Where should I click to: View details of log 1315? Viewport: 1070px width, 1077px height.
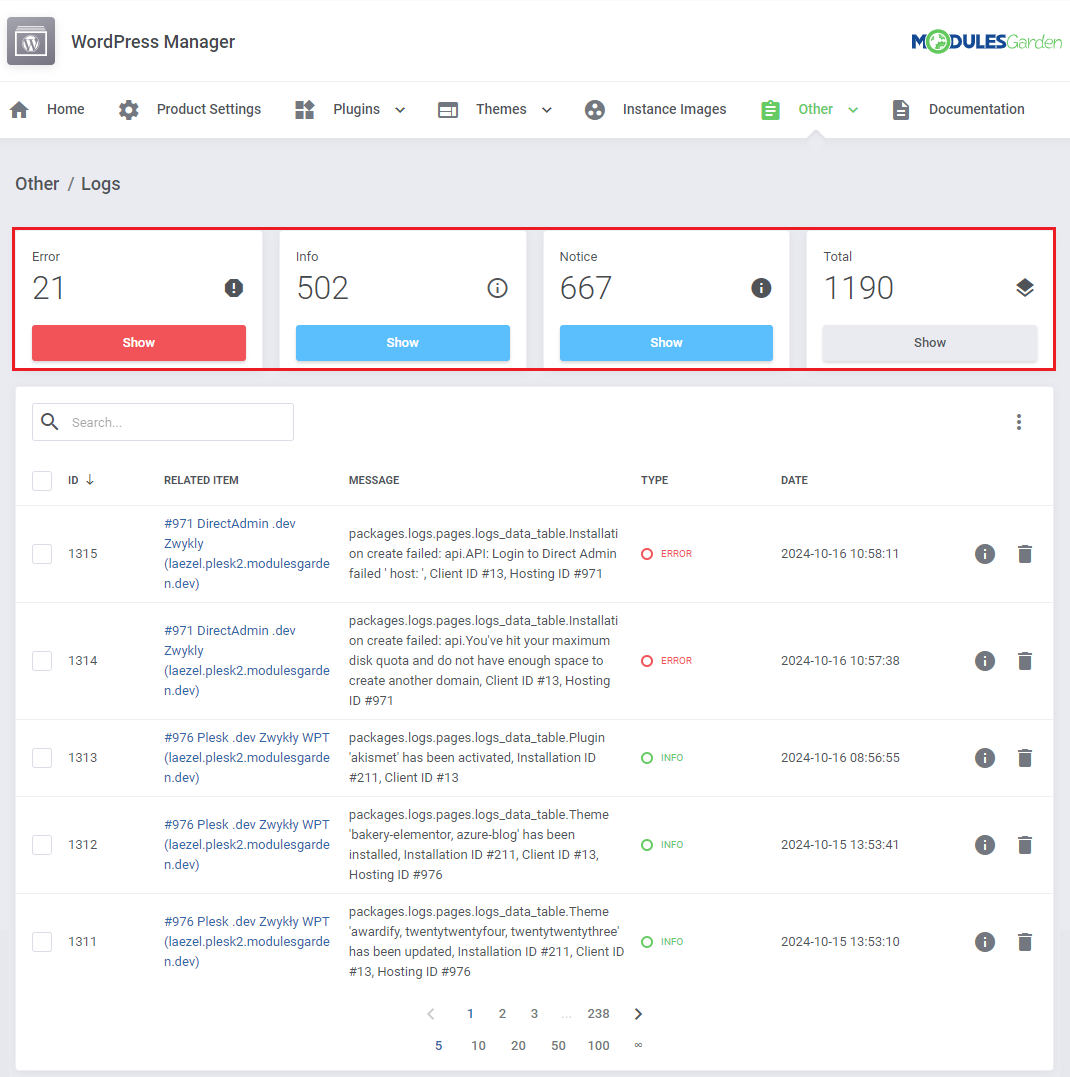(985, 554)
